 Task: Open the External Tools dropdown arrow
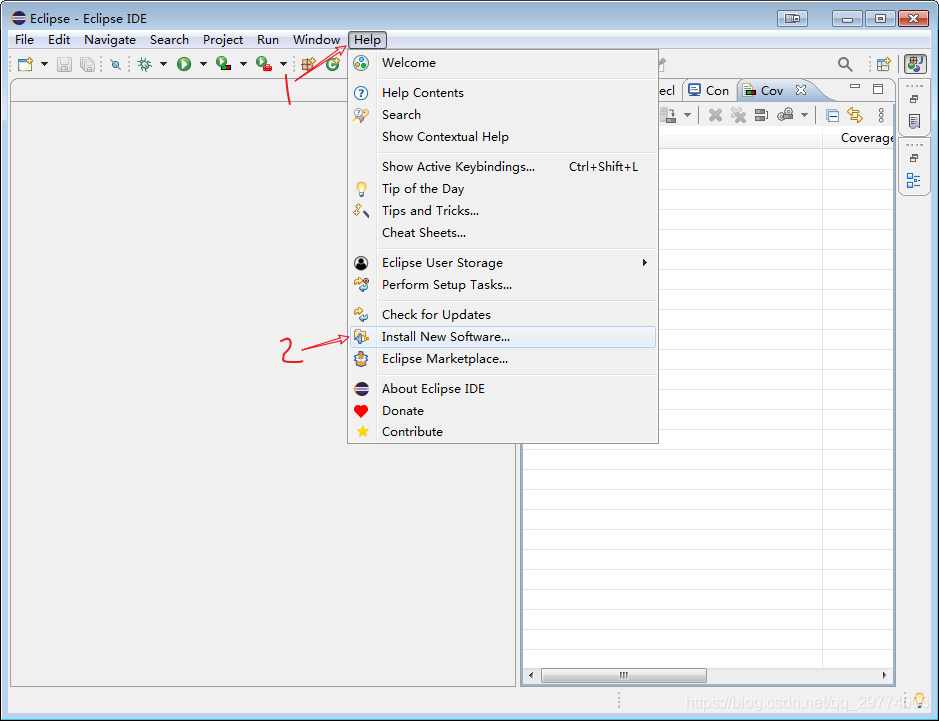283,64
